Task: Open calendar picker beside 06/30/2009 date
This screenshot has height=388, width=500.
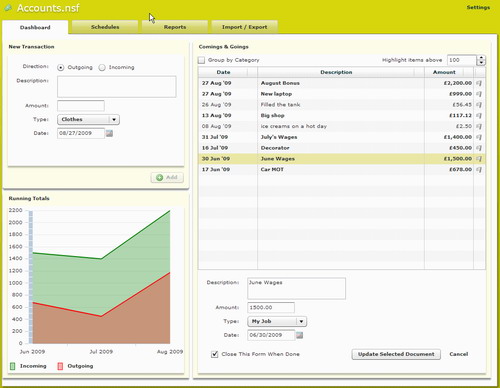Action: [x=299, y=335]
